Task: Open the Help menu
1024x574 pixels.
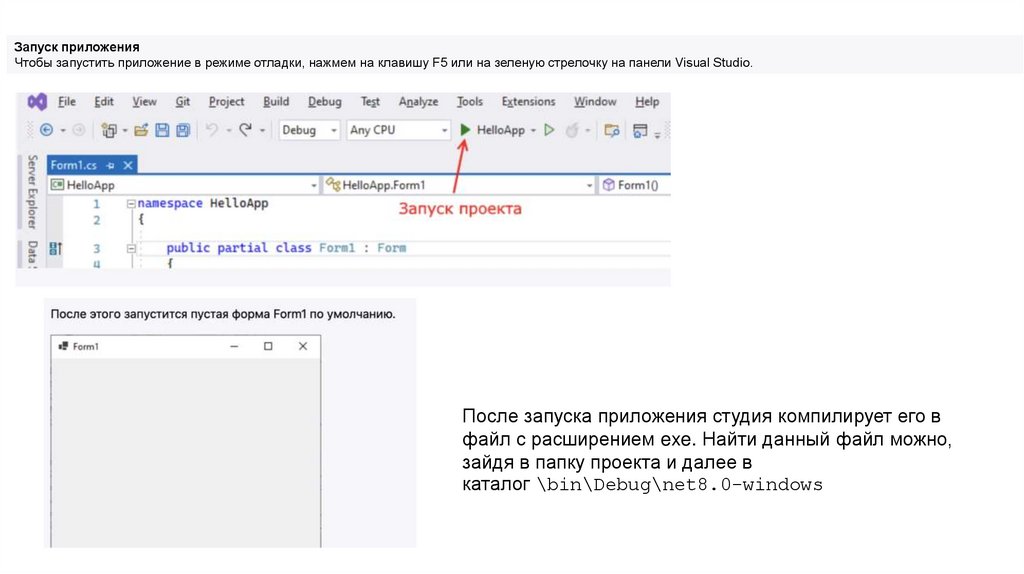Action: (647, 101)
